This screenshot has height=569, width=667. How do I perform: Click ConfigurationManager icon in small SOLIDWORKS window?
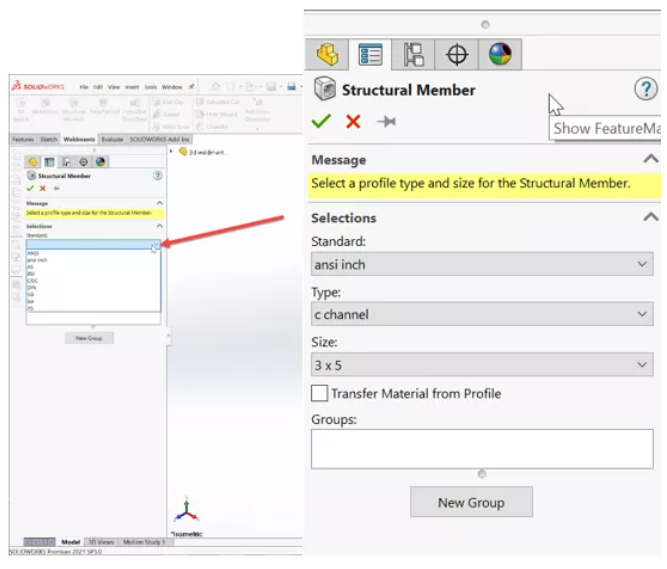pyautogui.click(x=66, y=162)
